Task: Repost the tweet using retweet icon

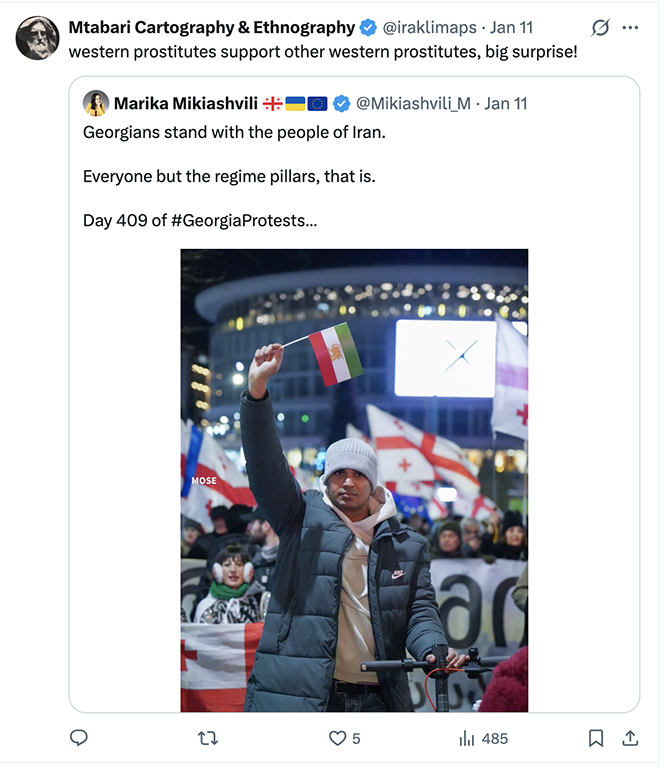Action: (208, 738)
